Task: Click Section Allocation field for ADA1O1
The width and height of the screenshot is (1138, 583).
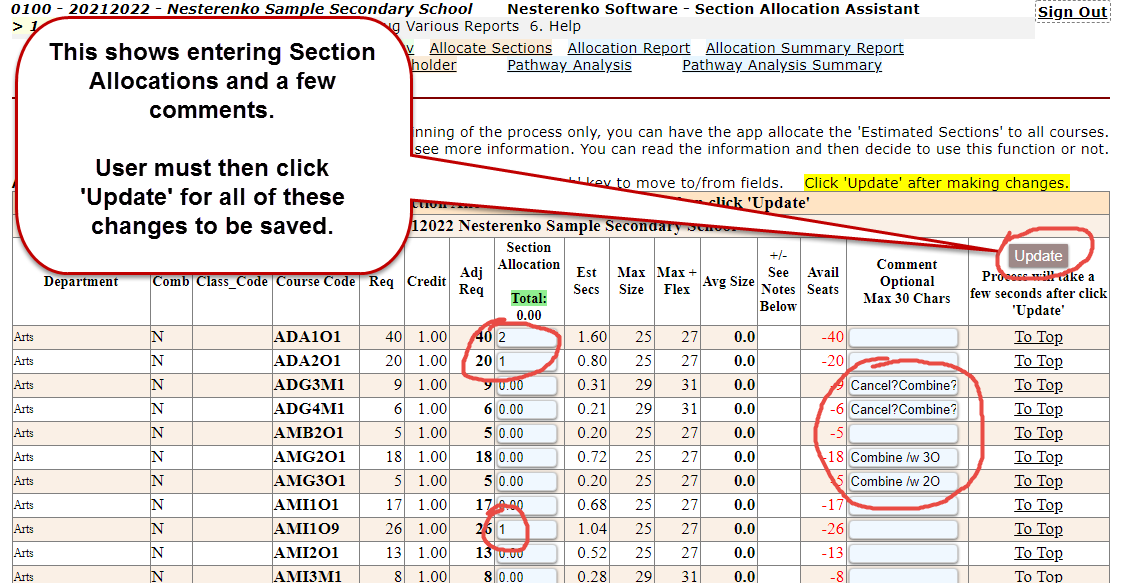Action: pyautogui.click(x=526, y=338)
